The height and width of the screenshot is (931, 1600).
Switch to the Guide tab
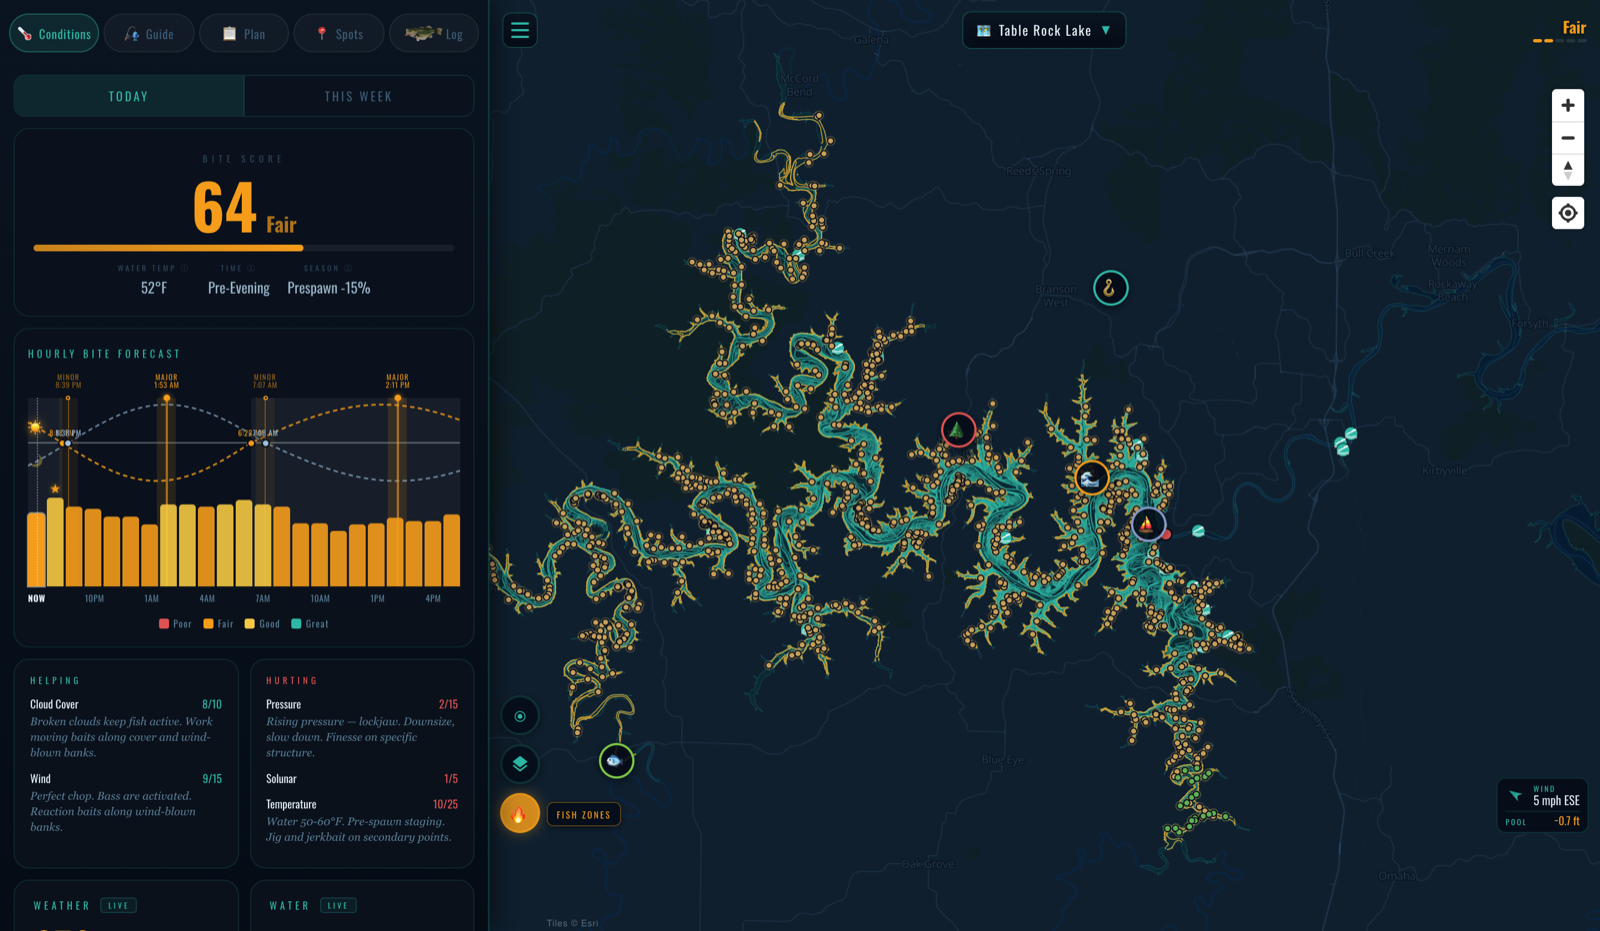click(x=149, y=34)
